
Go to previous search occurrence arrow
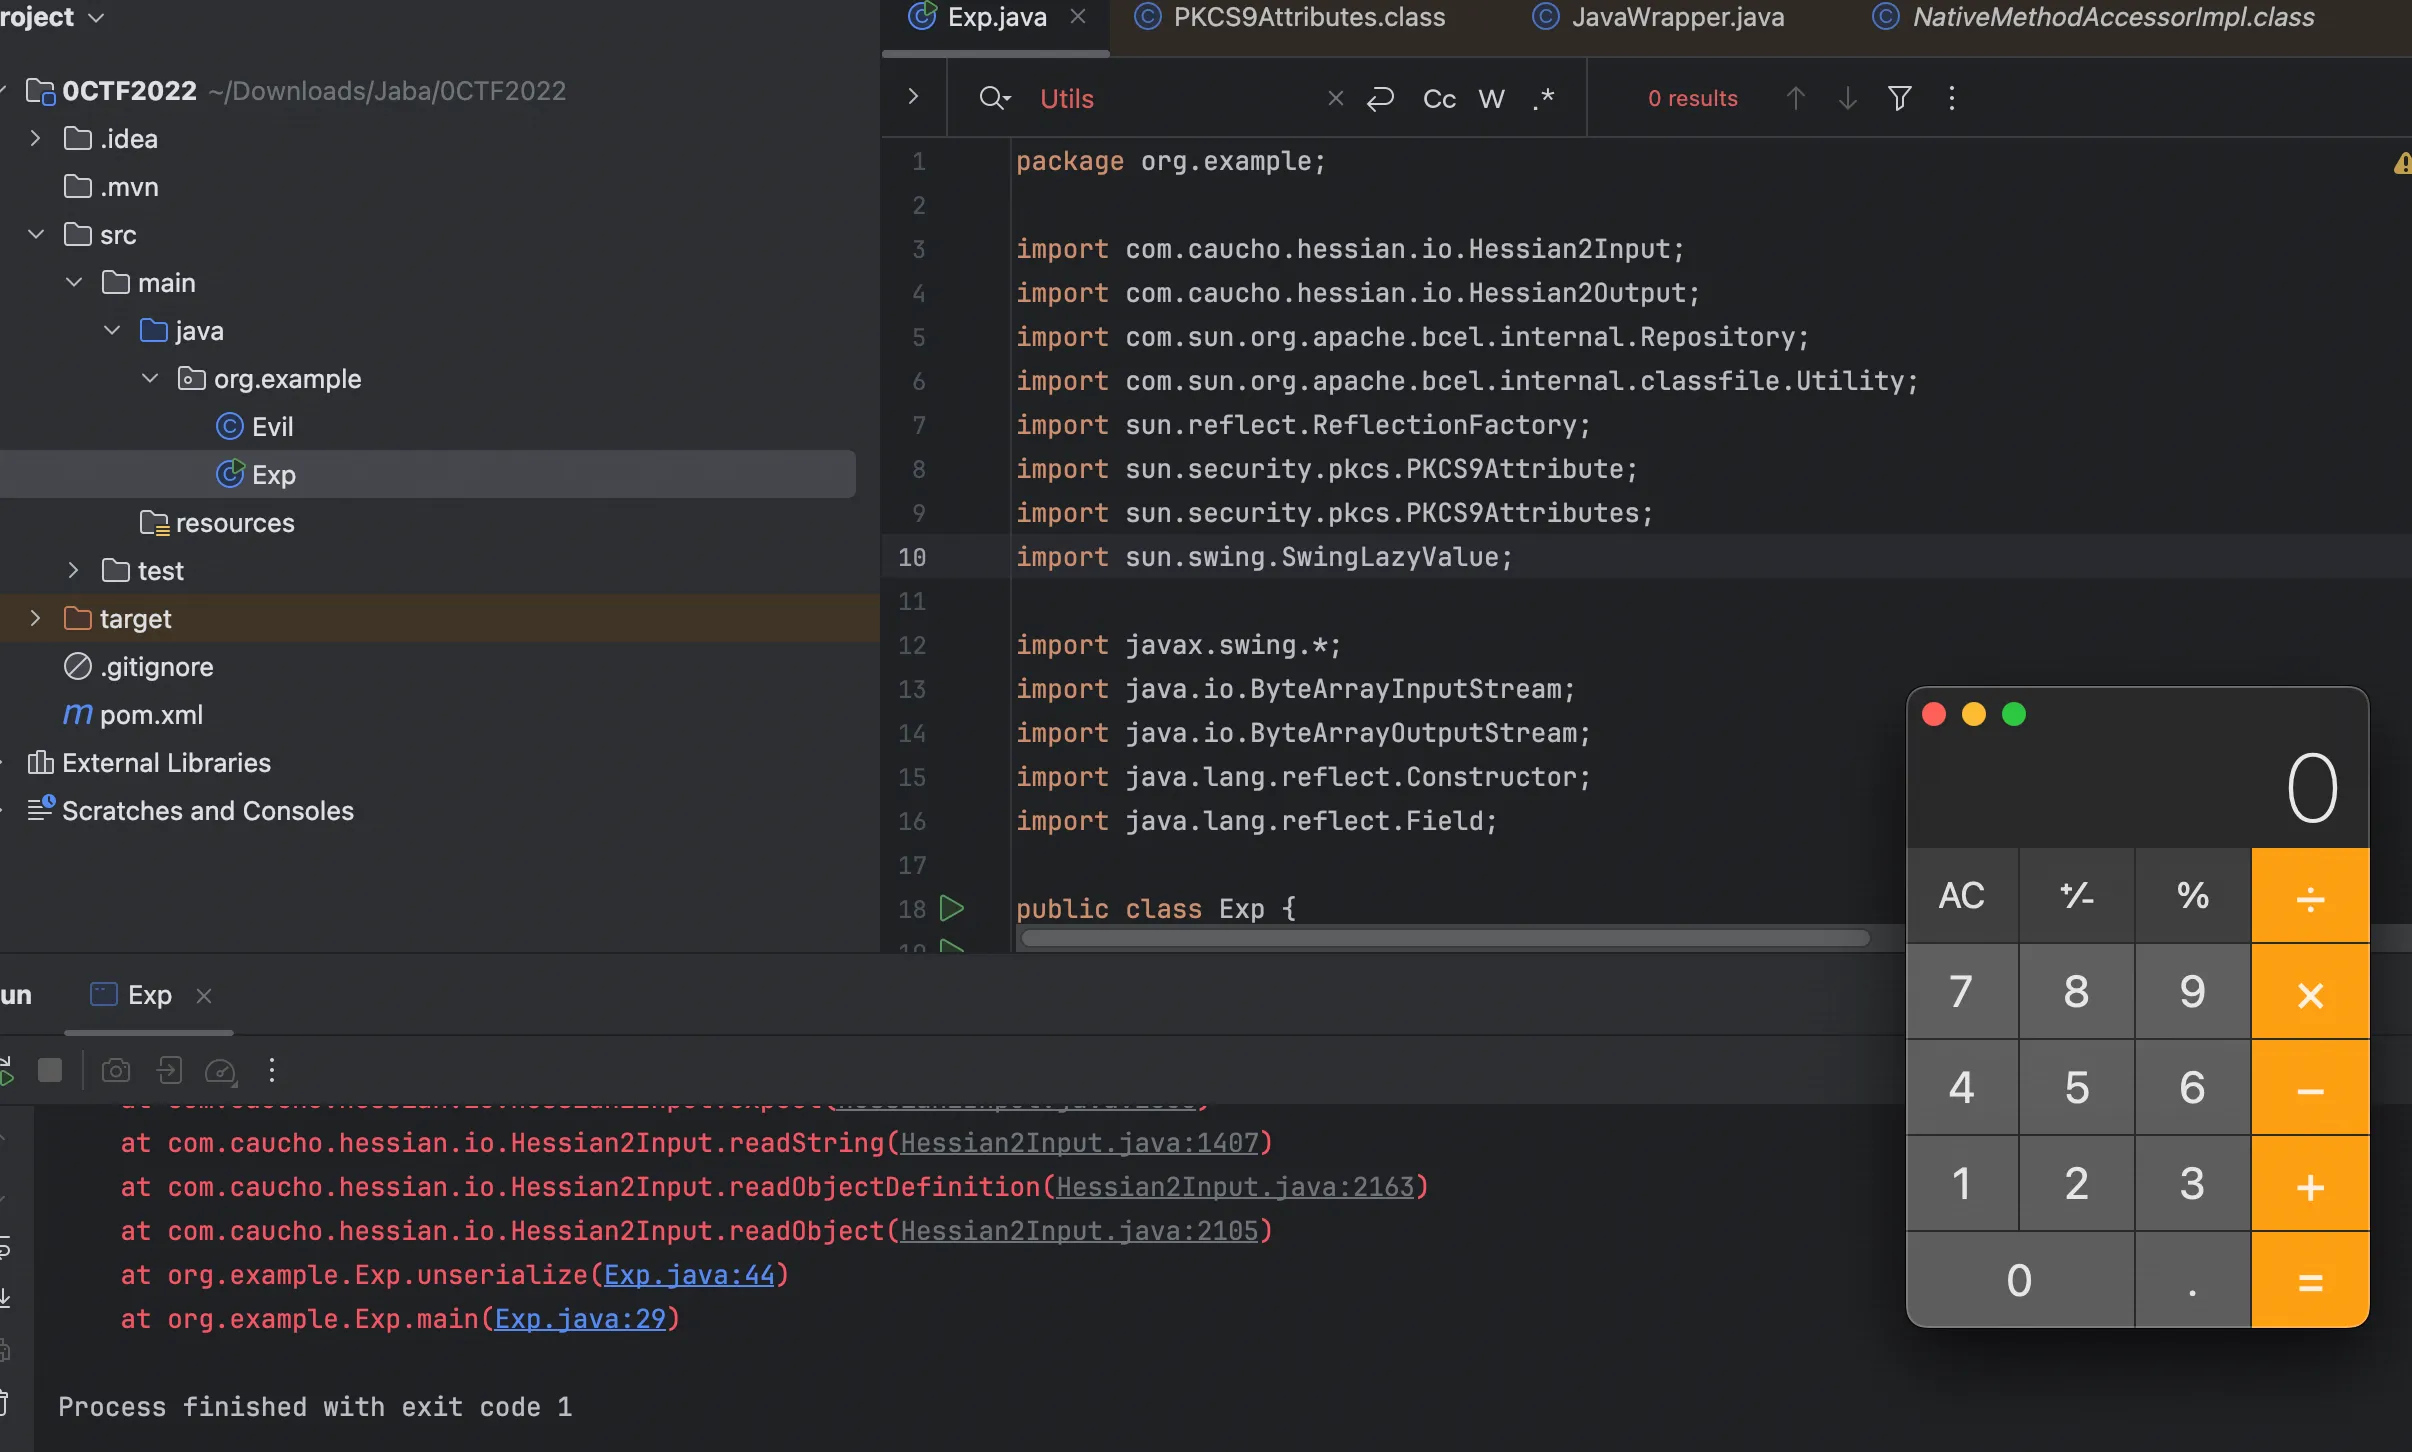(x=1795, y=98)
